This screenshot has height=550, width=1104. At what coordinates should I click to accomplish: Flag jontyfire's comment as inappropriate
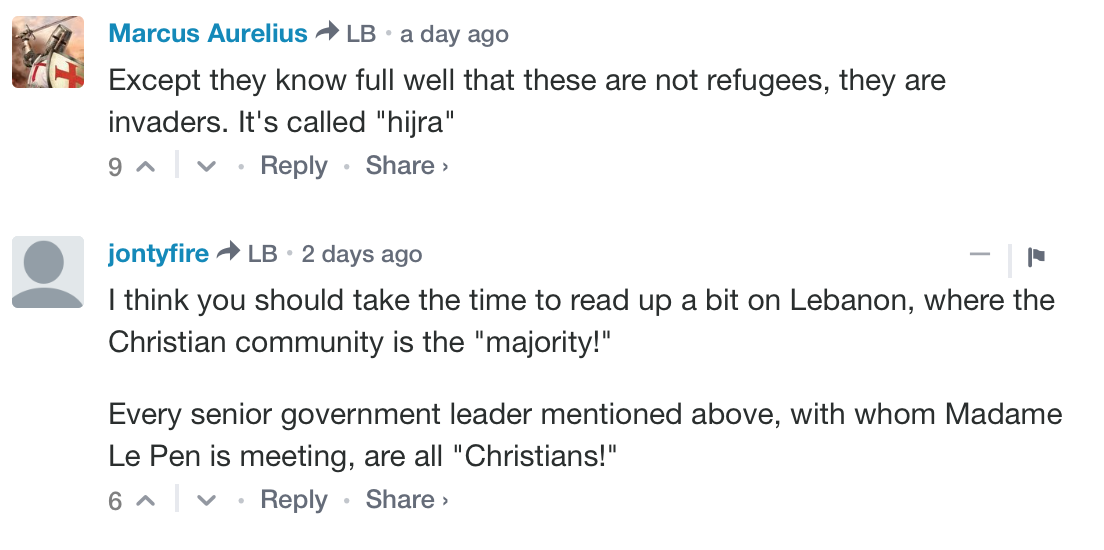pyautogui.click(x=1036, y=256)
